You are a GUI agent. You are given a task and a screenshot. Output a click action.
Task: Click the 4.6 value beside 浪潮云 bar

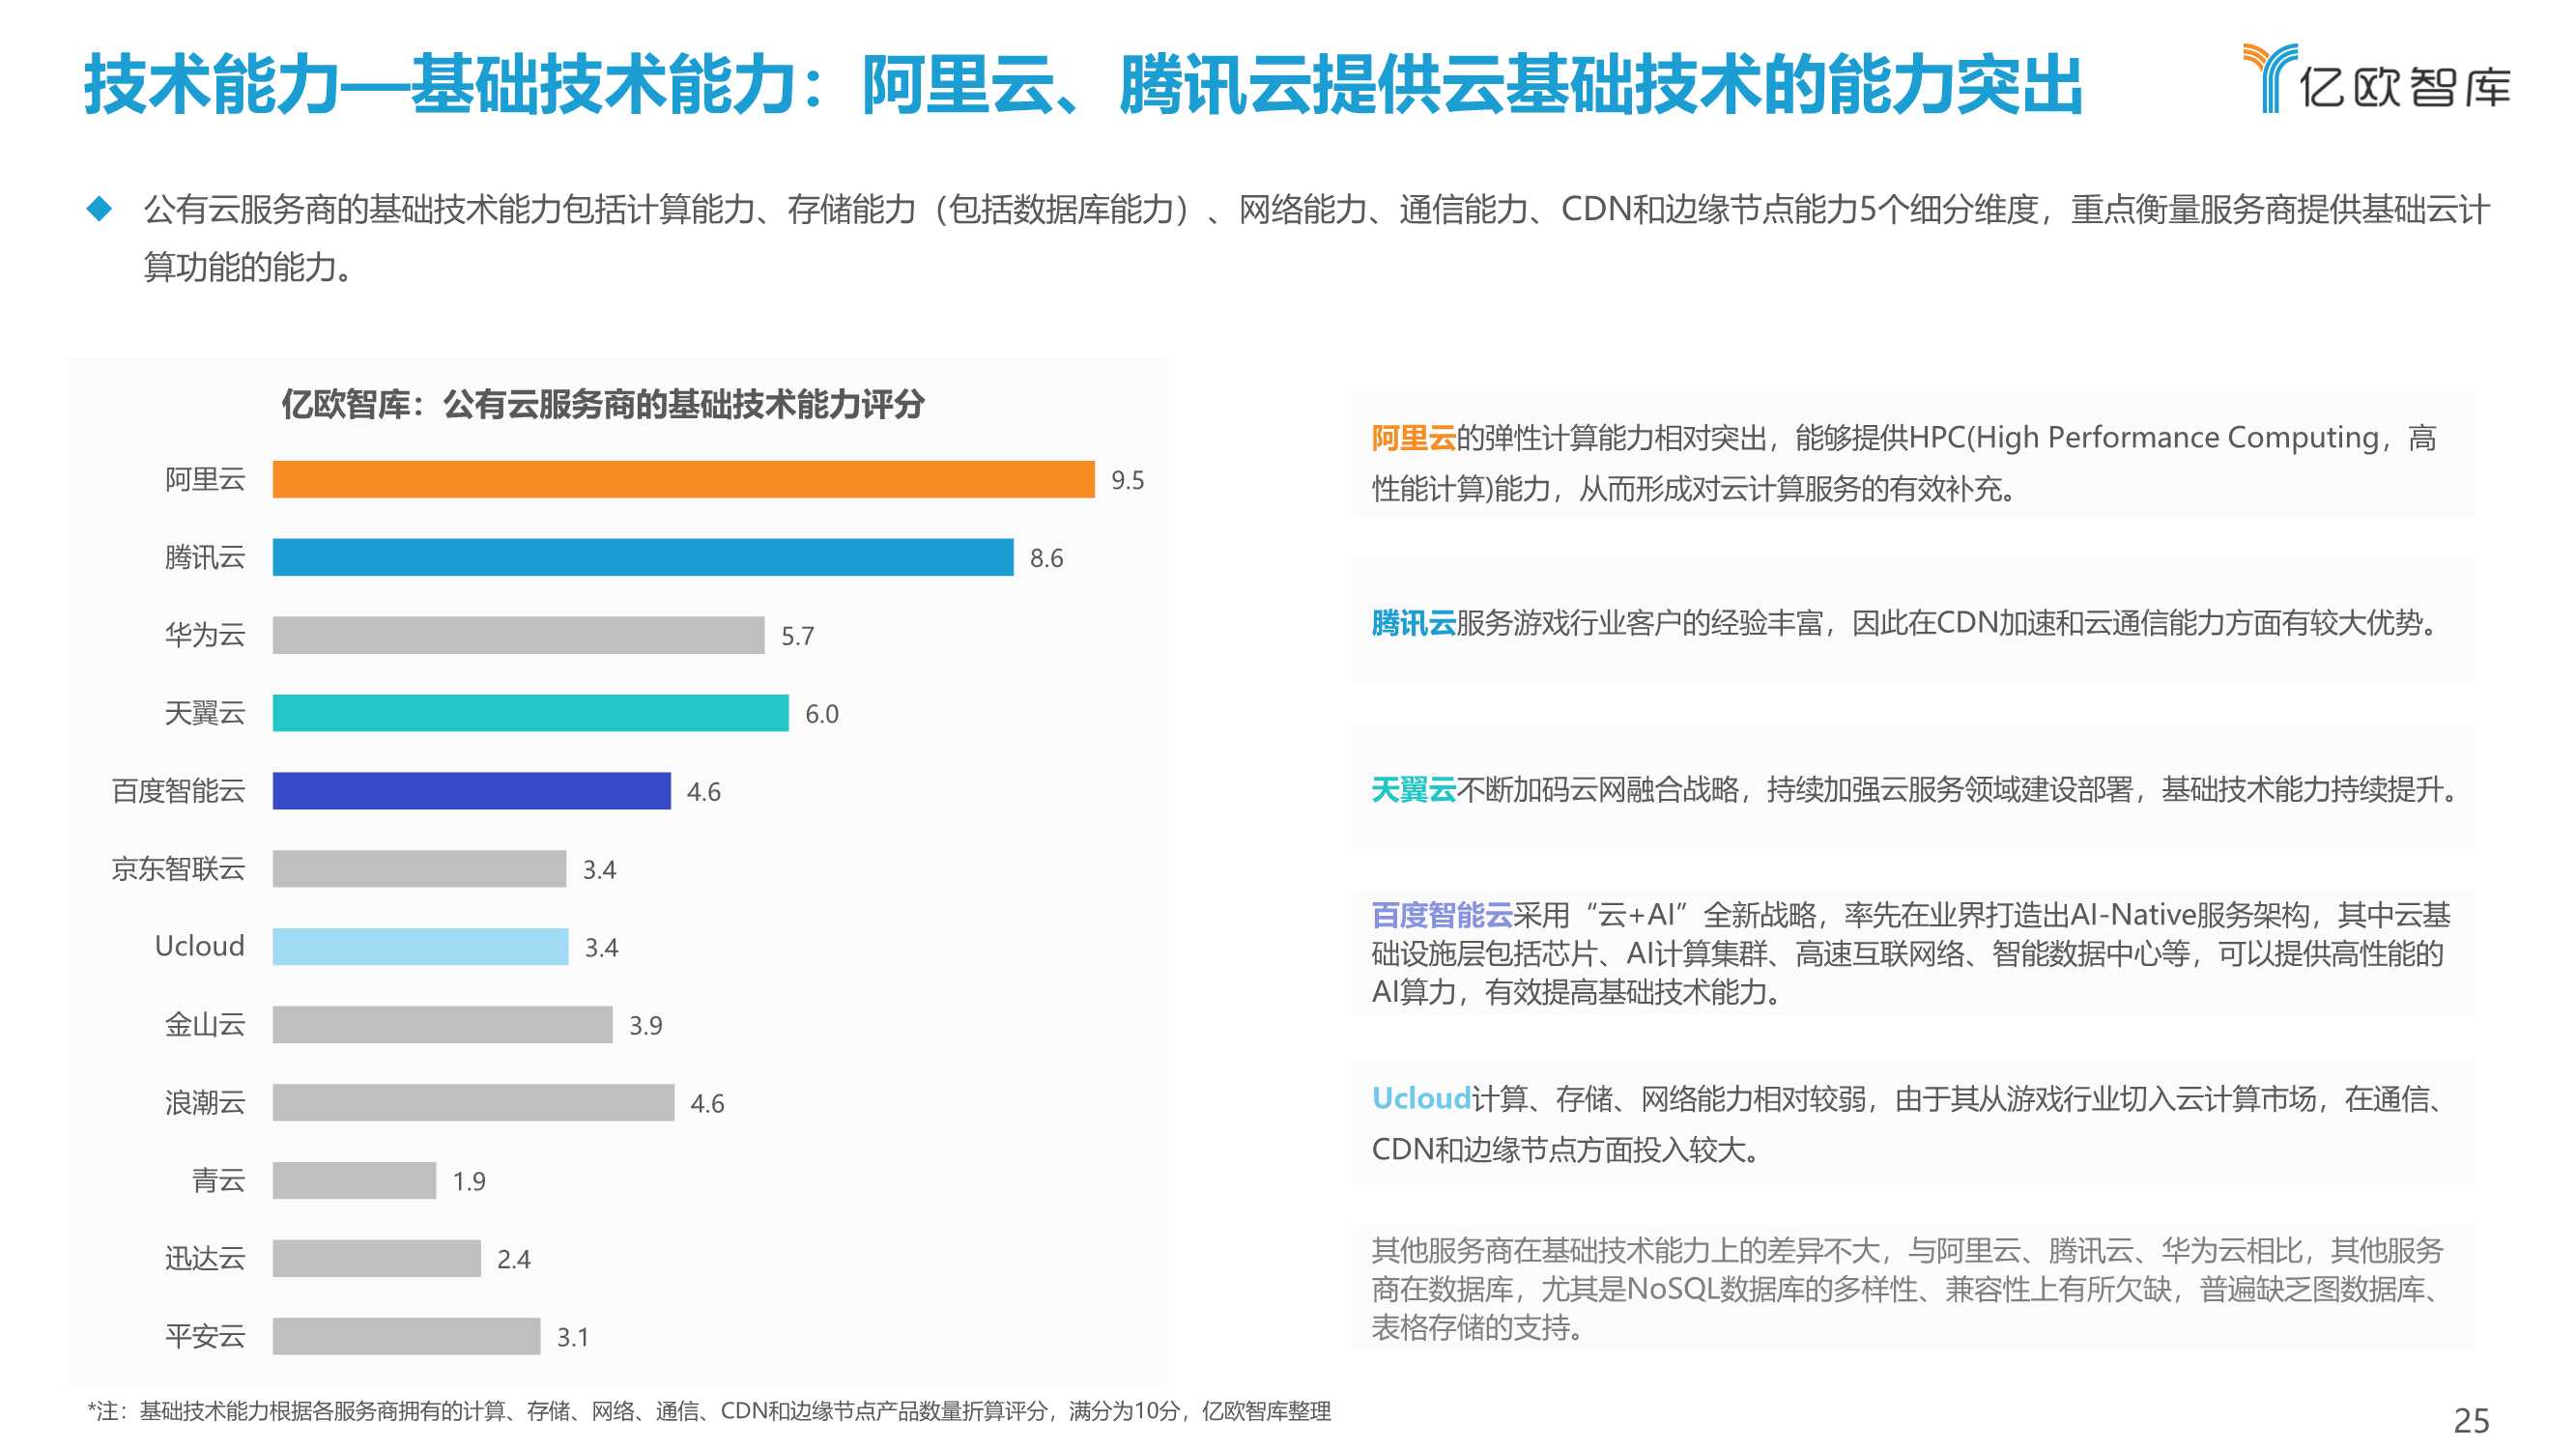(x=707, y=1105)
